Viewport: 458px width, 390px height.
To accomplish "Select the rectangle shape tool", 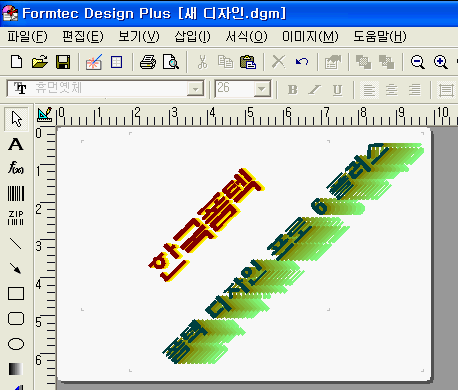I will (x=16, y=294).
